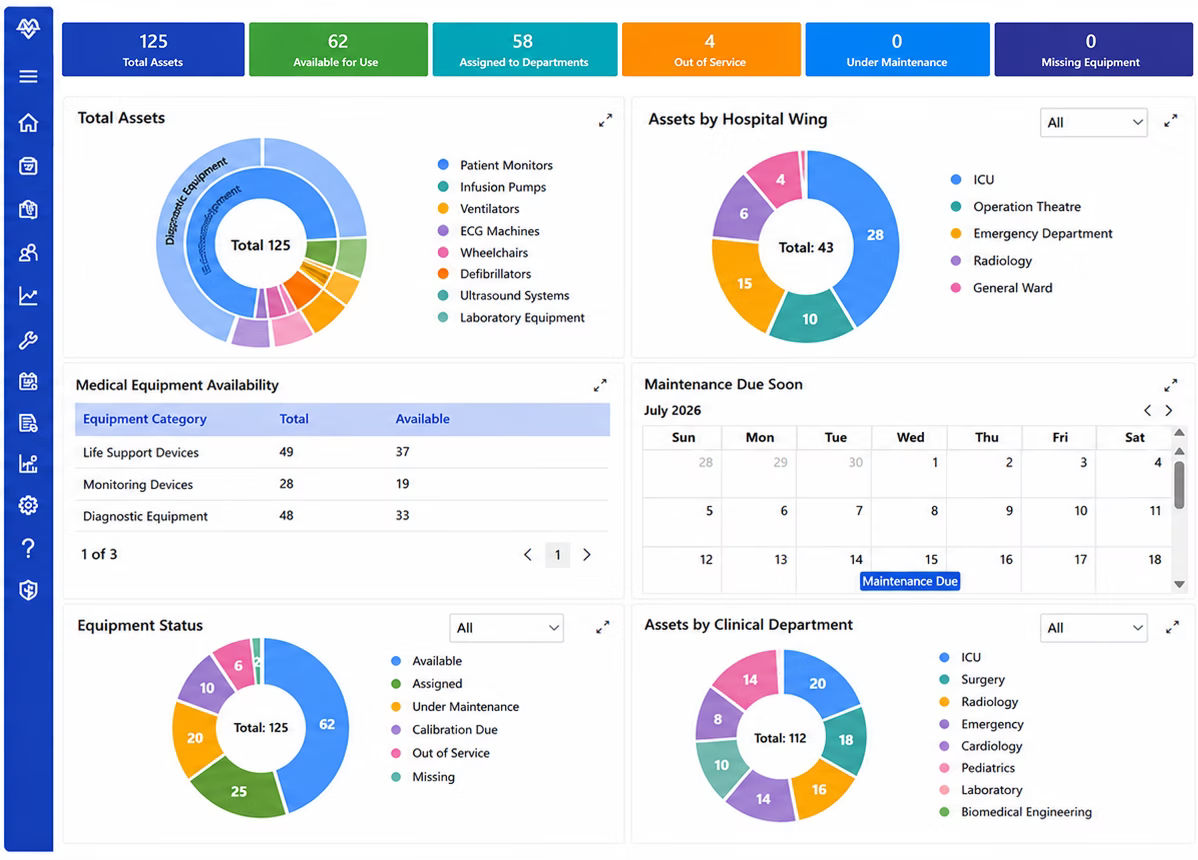This screenshot has height=860, width=1198.
Task: Open the wrench maintenance icon in sidebar
Action: tap(28, 340)
